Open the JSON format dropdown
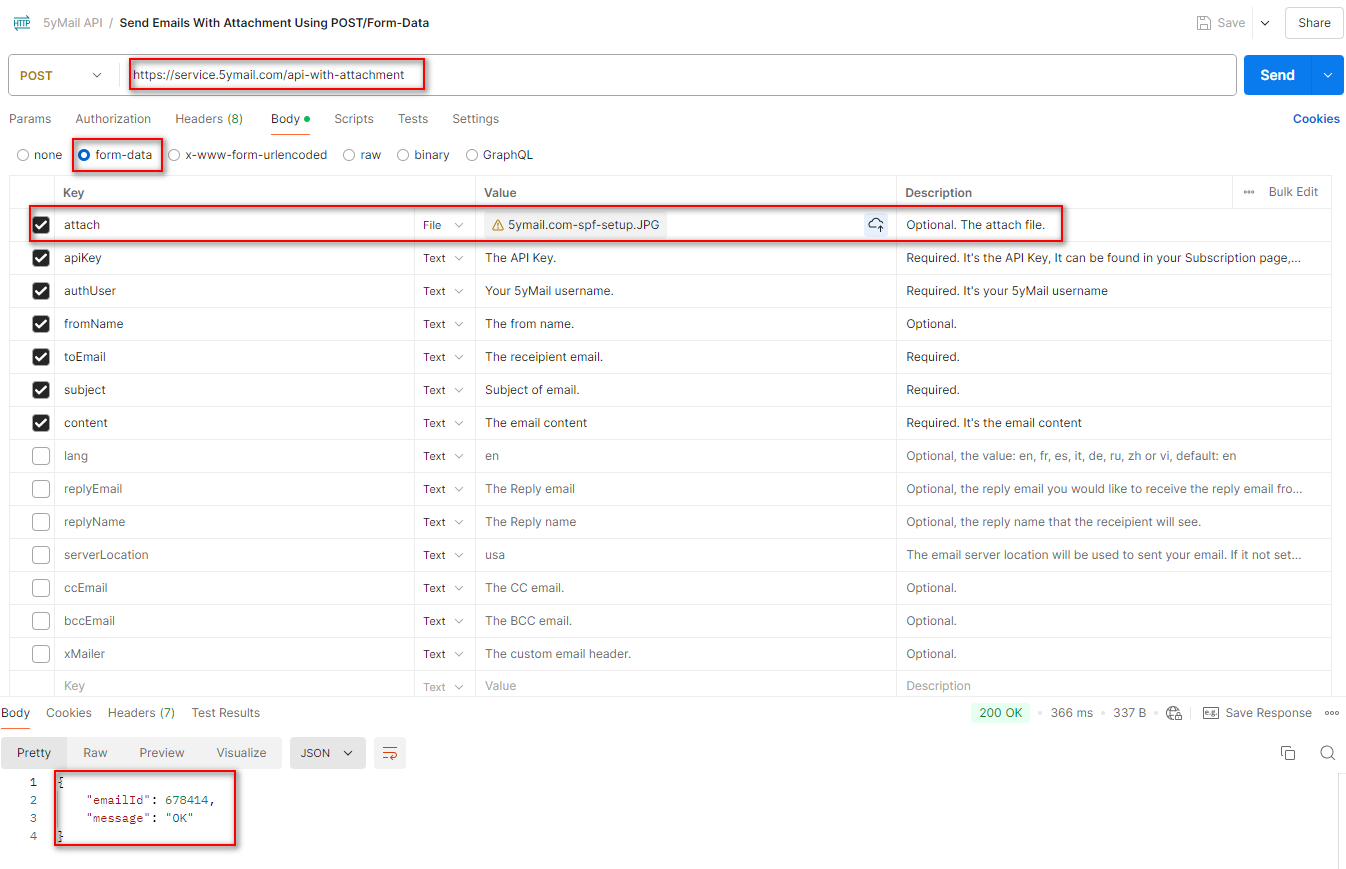This screenshot has height=869, width=1346. pos(328,753)
